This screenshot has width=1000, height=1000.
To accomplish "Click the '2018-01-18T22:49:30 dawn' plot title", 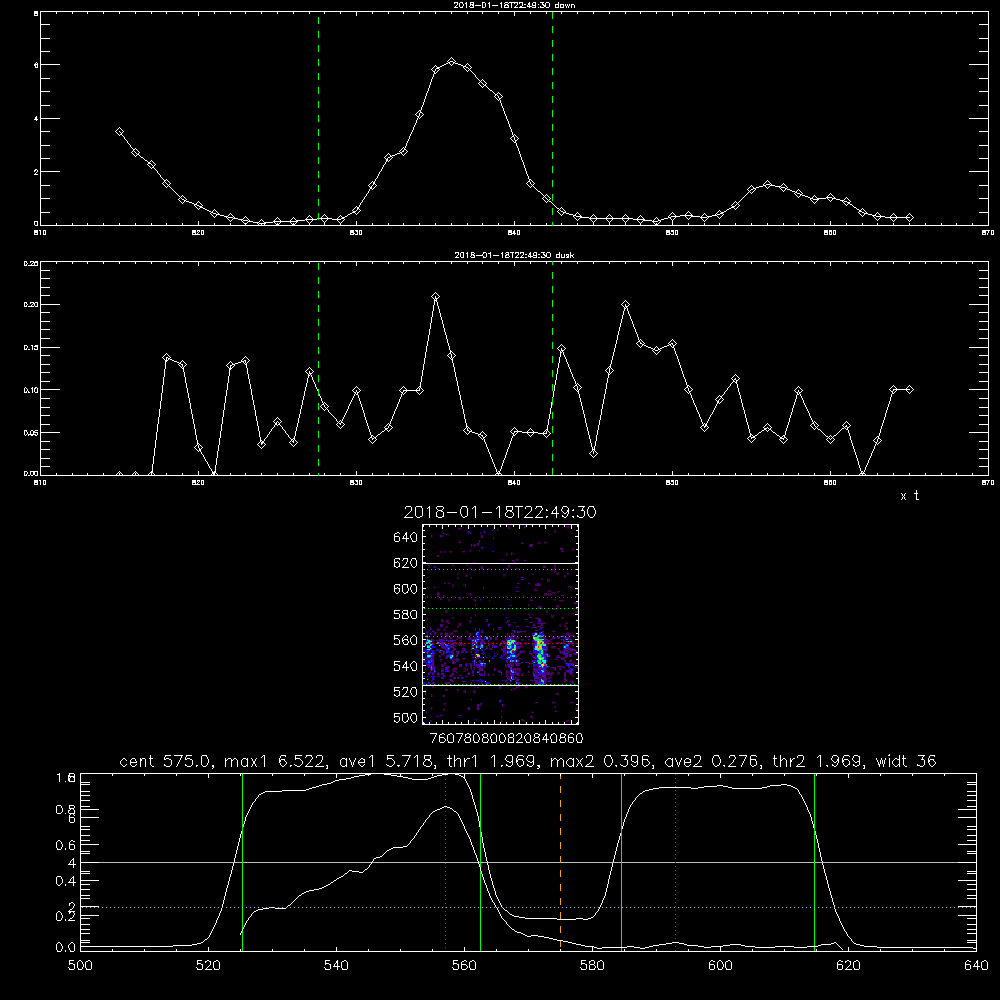I will pos(514,5).
